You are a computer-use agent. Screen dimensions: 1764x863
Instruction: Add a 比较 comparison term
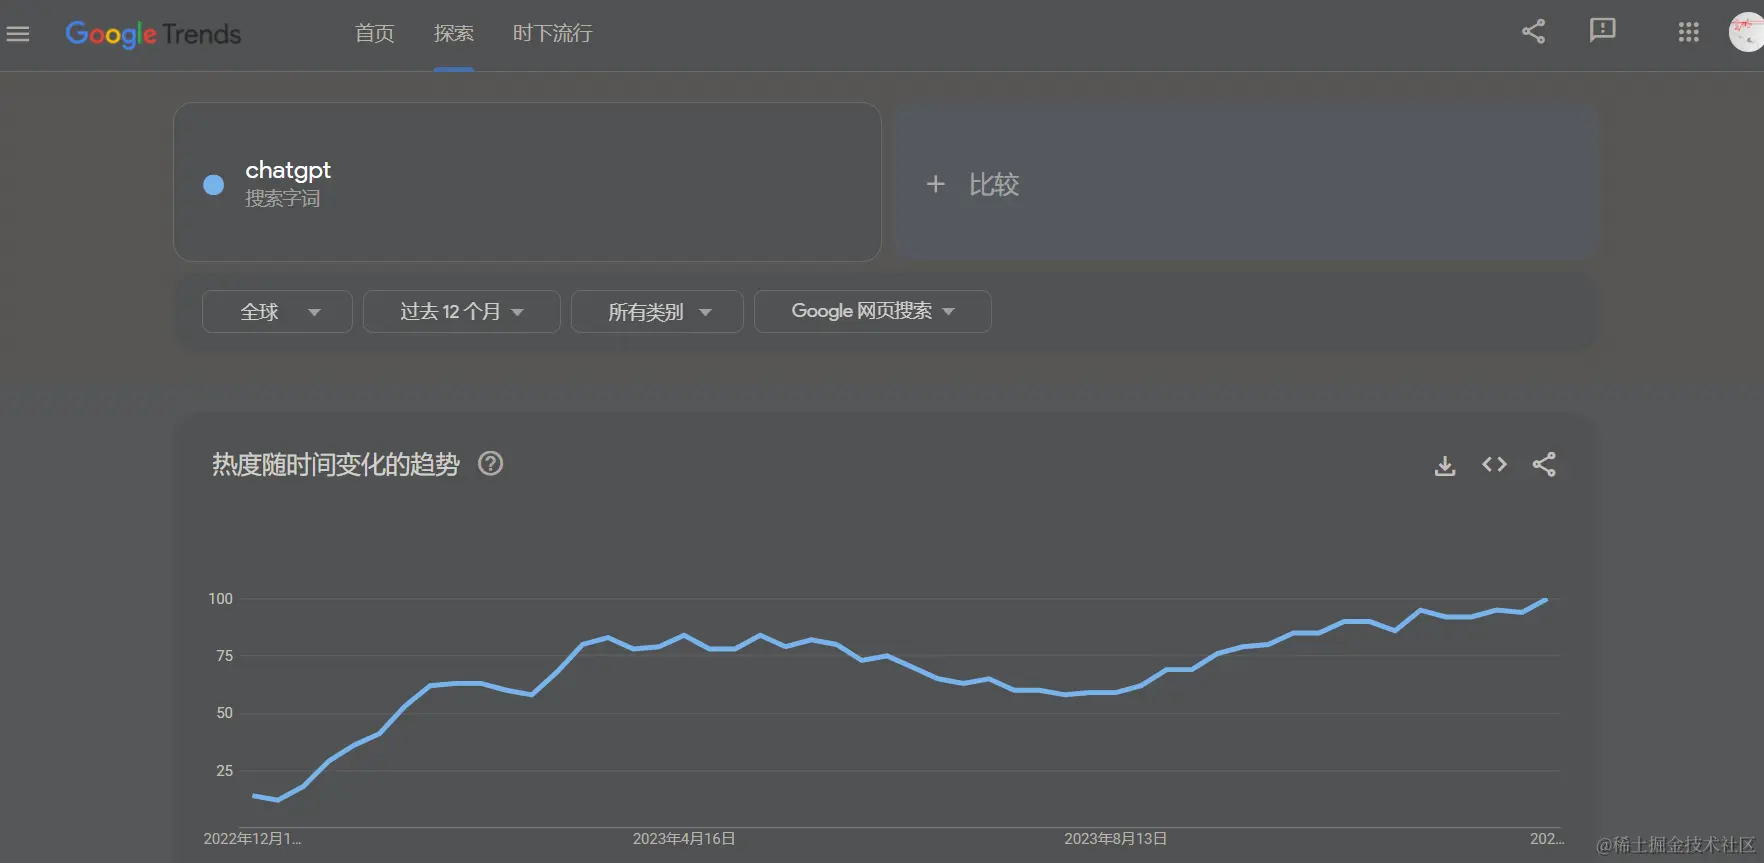(x=1243, y=182)
